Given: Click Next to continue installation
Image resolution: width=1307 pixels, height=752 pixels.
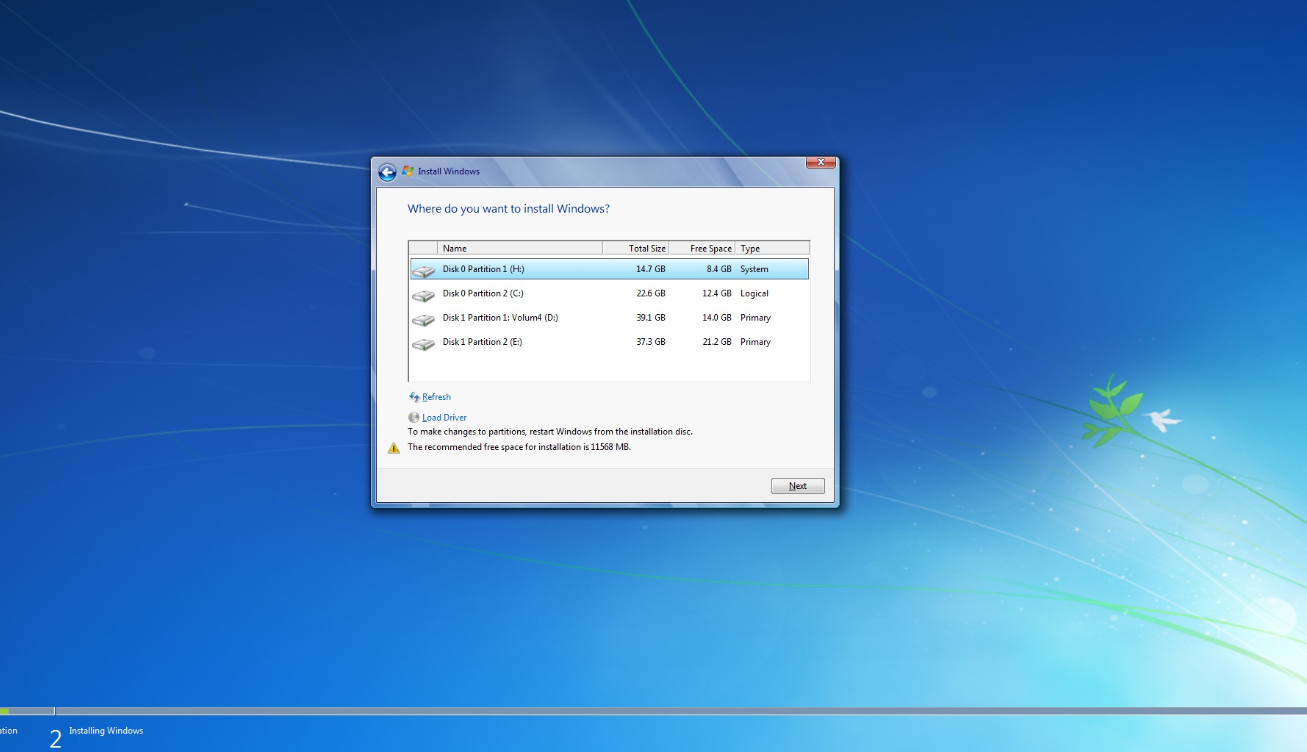Looking at the screenshot, I should [798, 486].
